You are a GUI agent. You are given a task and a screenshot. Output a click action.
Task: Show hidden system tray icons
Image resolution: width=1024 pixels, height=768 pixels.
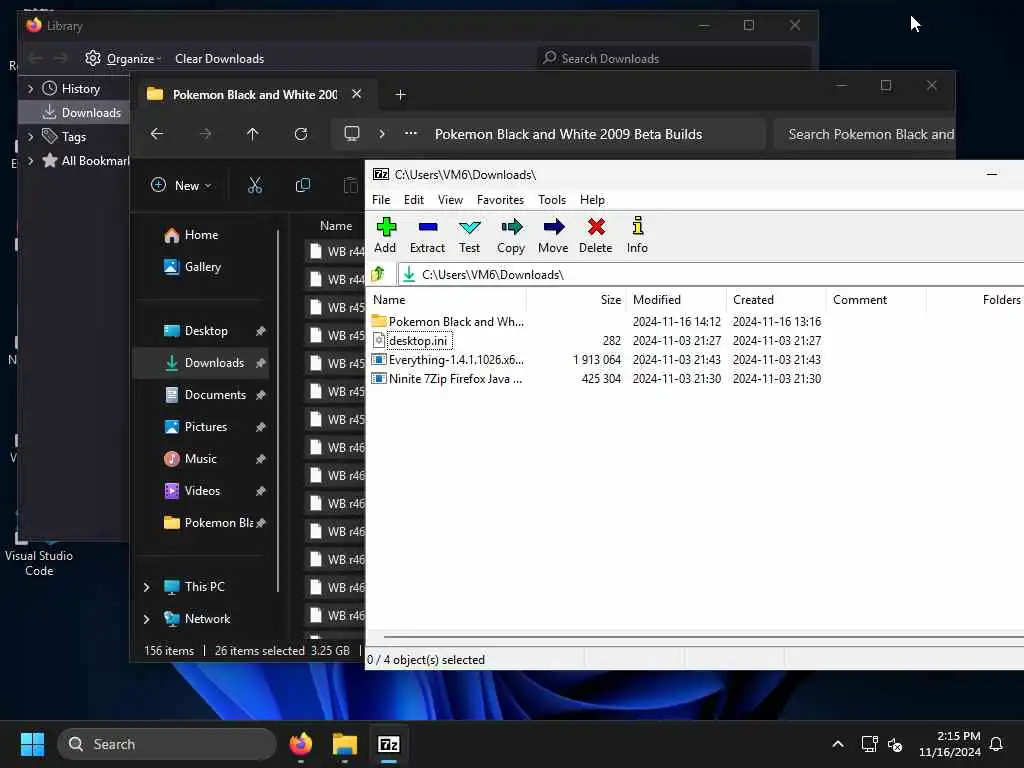838,744
